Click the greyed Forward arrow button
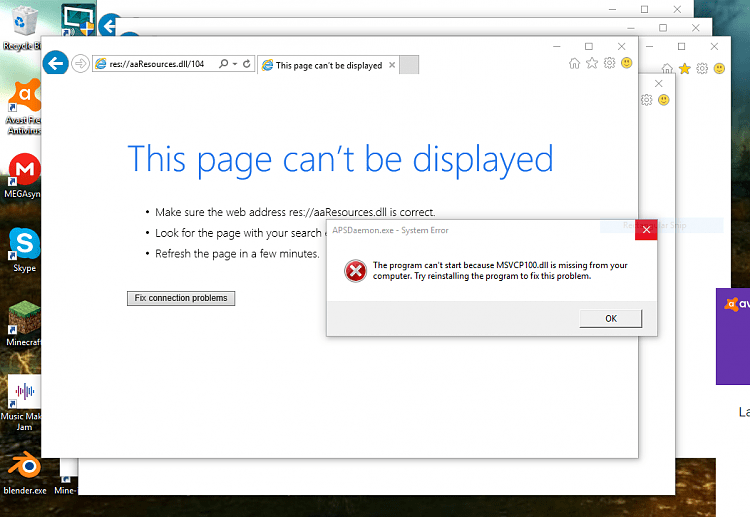Viewport: 750px width, 517px height. pos(81,64)
